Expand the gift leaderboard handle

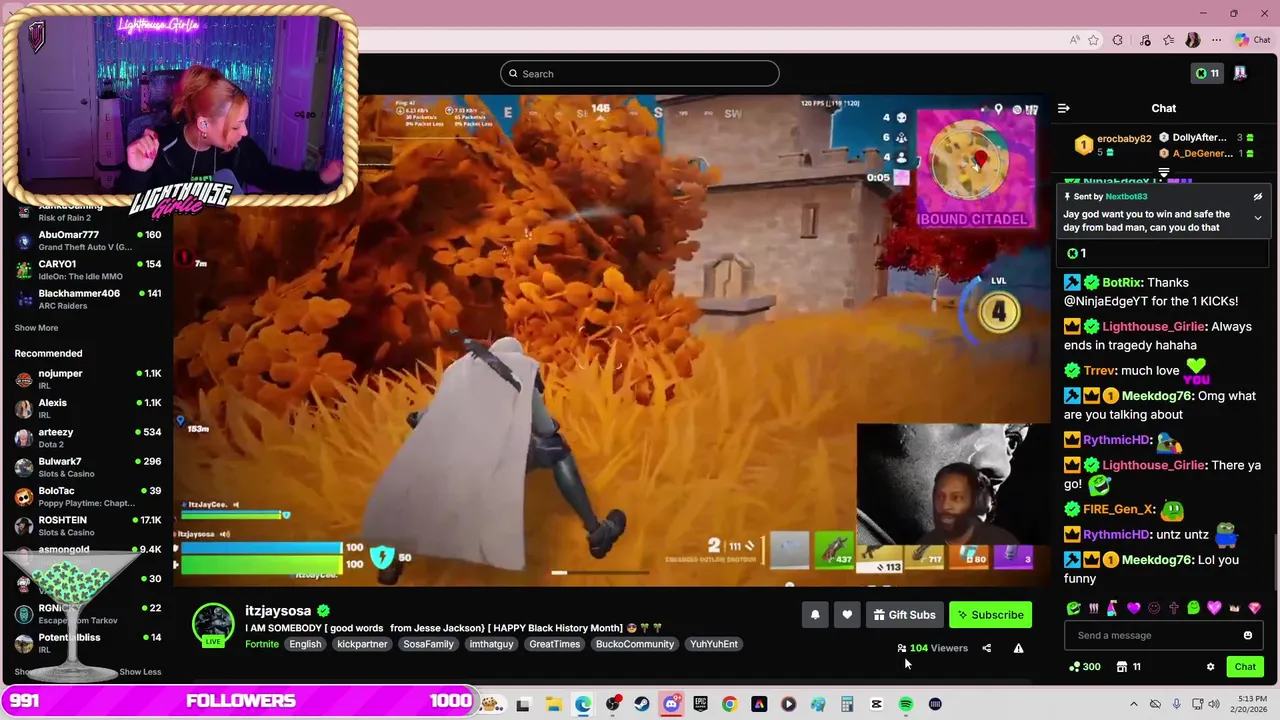(1163, 173)
